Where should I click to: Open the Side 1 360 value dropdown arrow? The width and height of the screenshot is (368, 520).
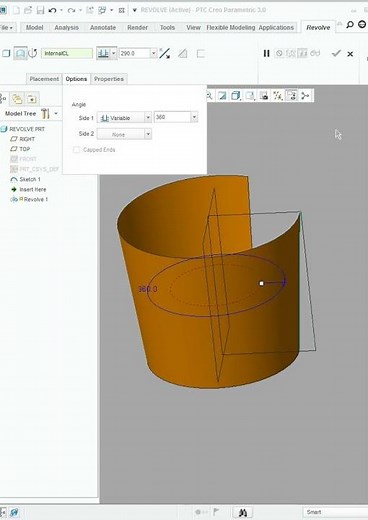(194, 117)
